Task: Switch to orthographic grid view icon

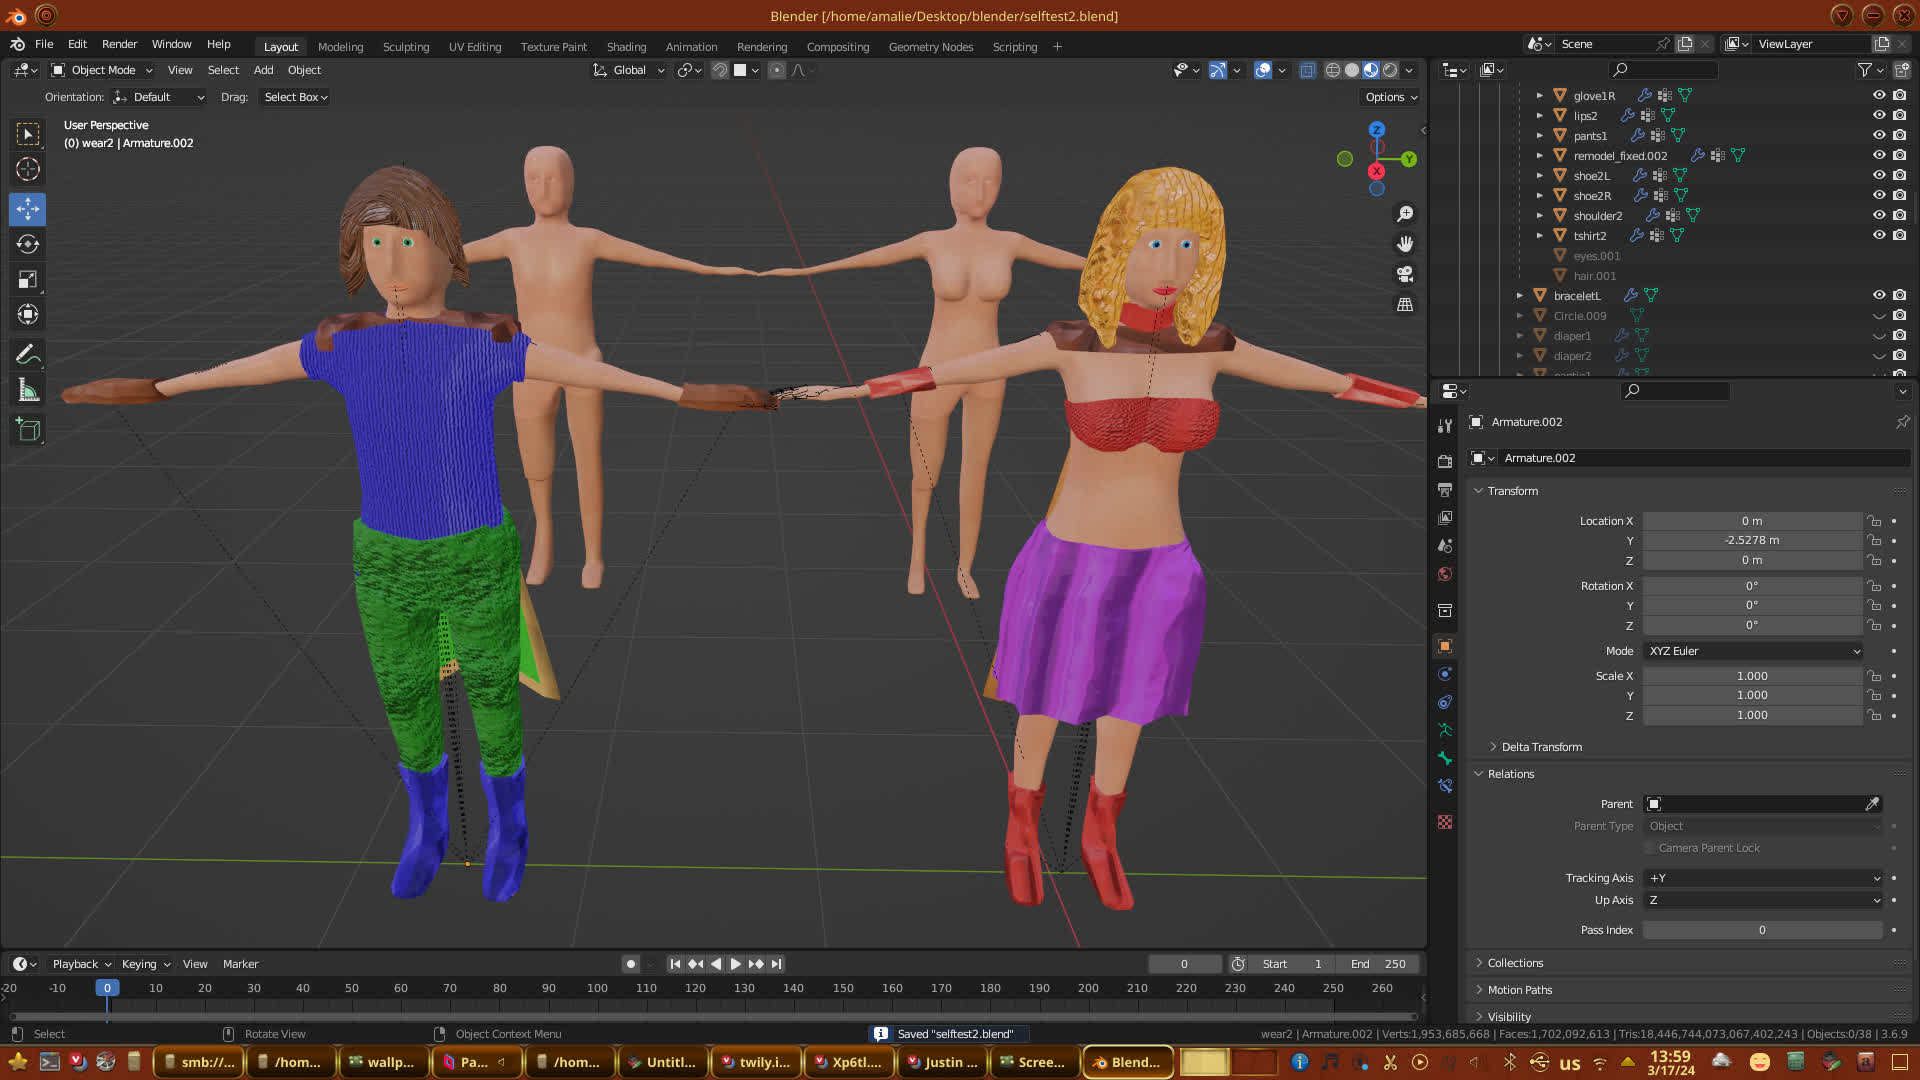Action: (1405, 304)
